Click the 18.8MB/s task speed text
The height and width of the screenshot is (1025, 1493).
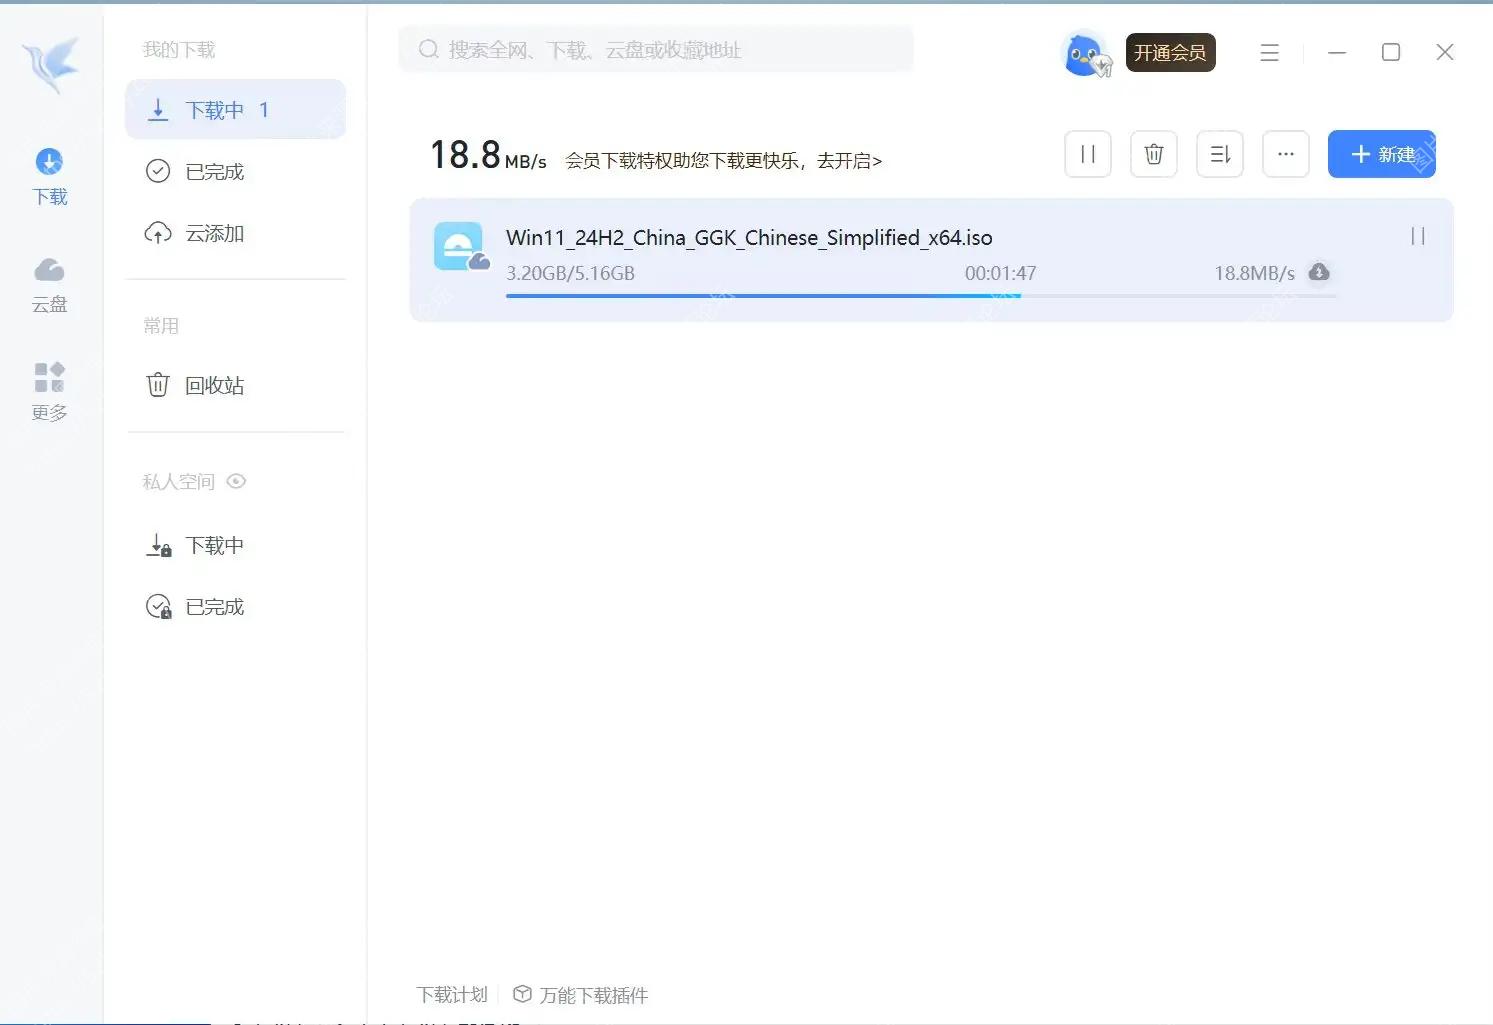point(1254,273)
